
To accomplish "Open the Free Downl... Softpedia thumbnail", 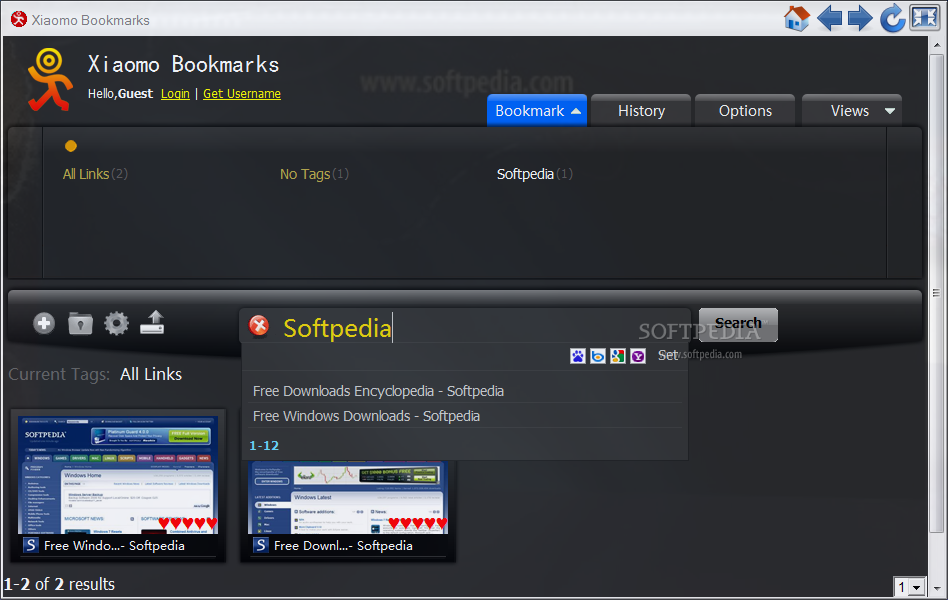I will pyautogui.click(x=348, y=498).
